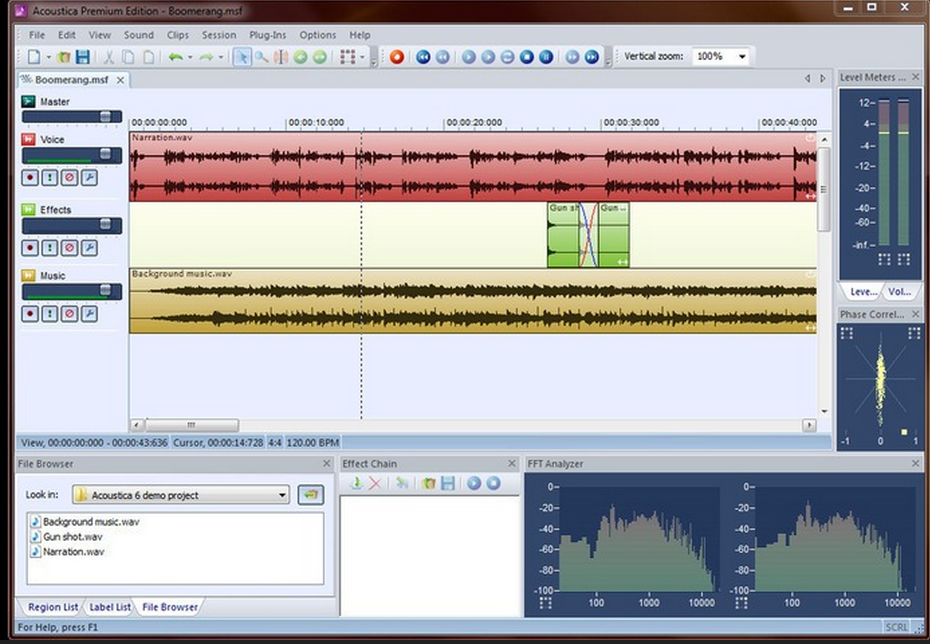Click the timeline horizontal scrollbar
This screenshot has height=644, width=930.
point(190,424)
